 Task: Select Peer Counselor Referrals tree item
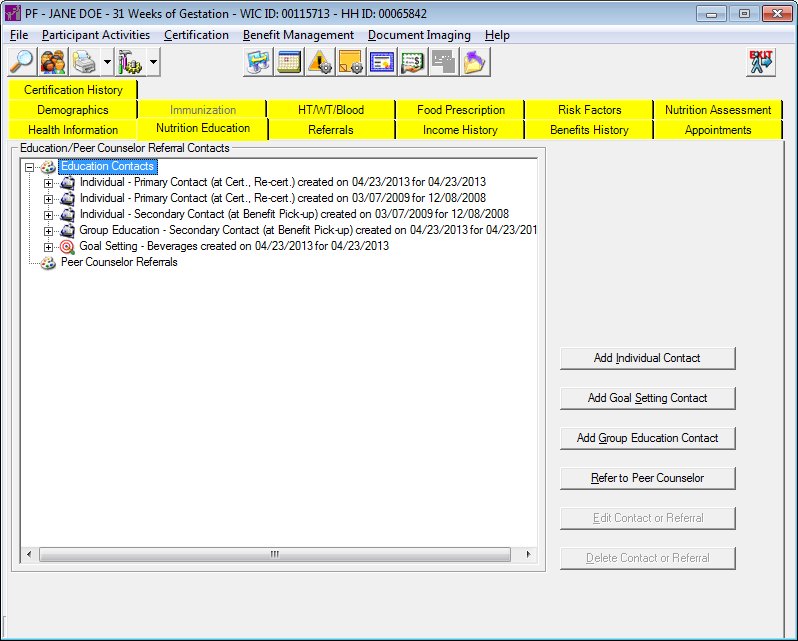click(119, 262)
